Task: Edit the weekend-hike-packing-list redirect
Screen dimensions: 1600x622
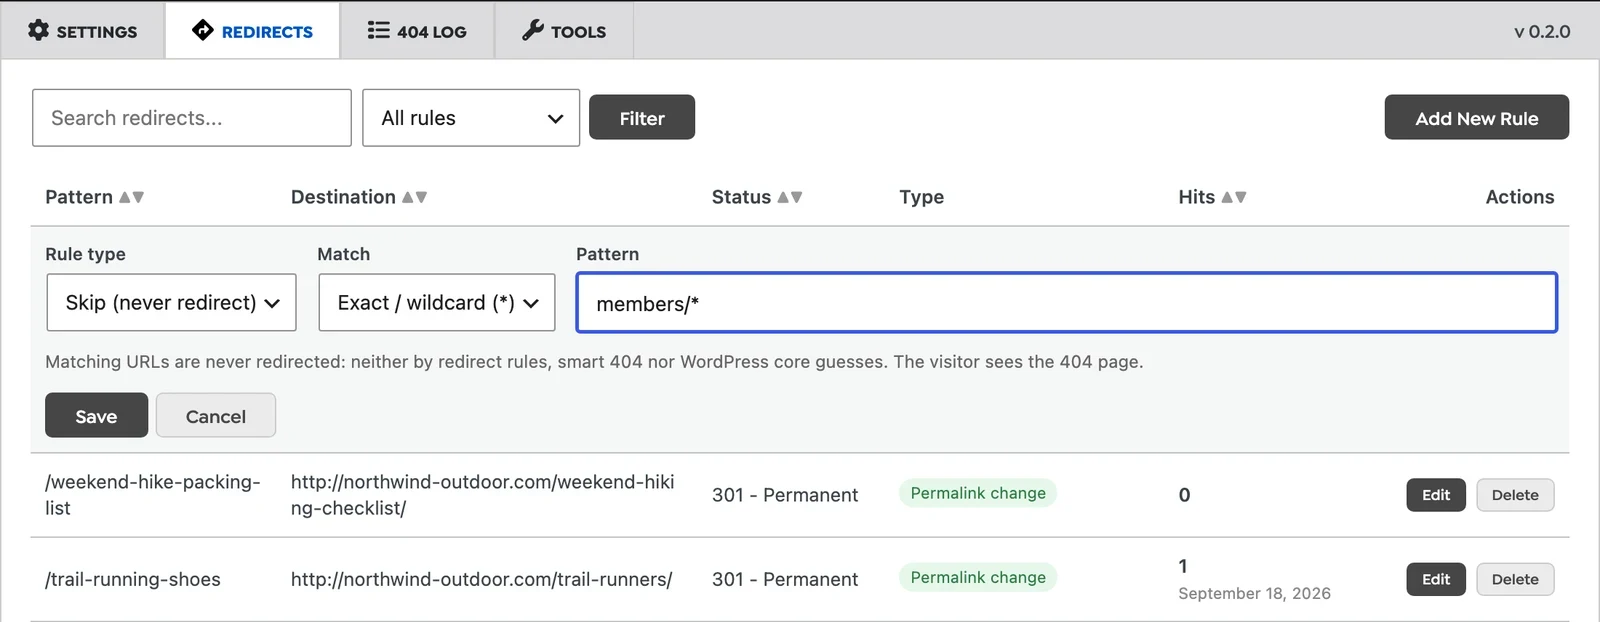Action: 1436,495
